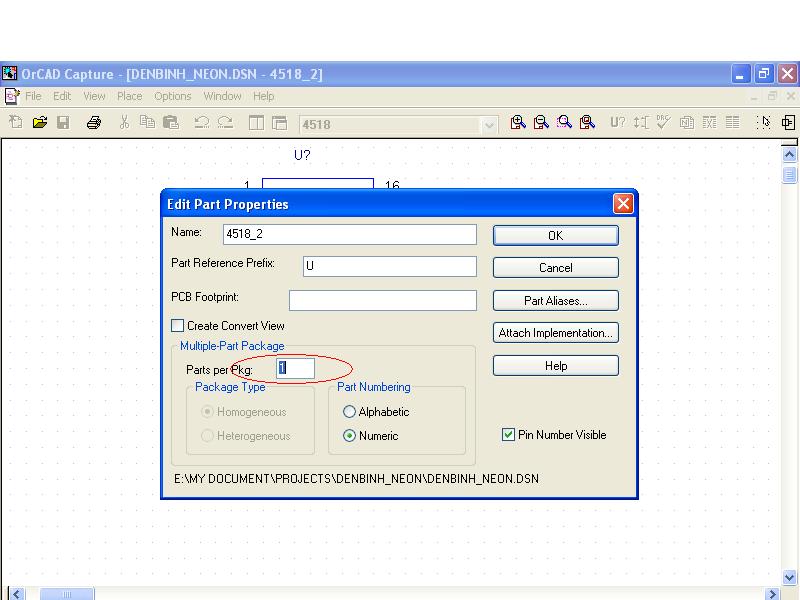Click the Snap to Grid pointer icon

click(x=764, y=122)
